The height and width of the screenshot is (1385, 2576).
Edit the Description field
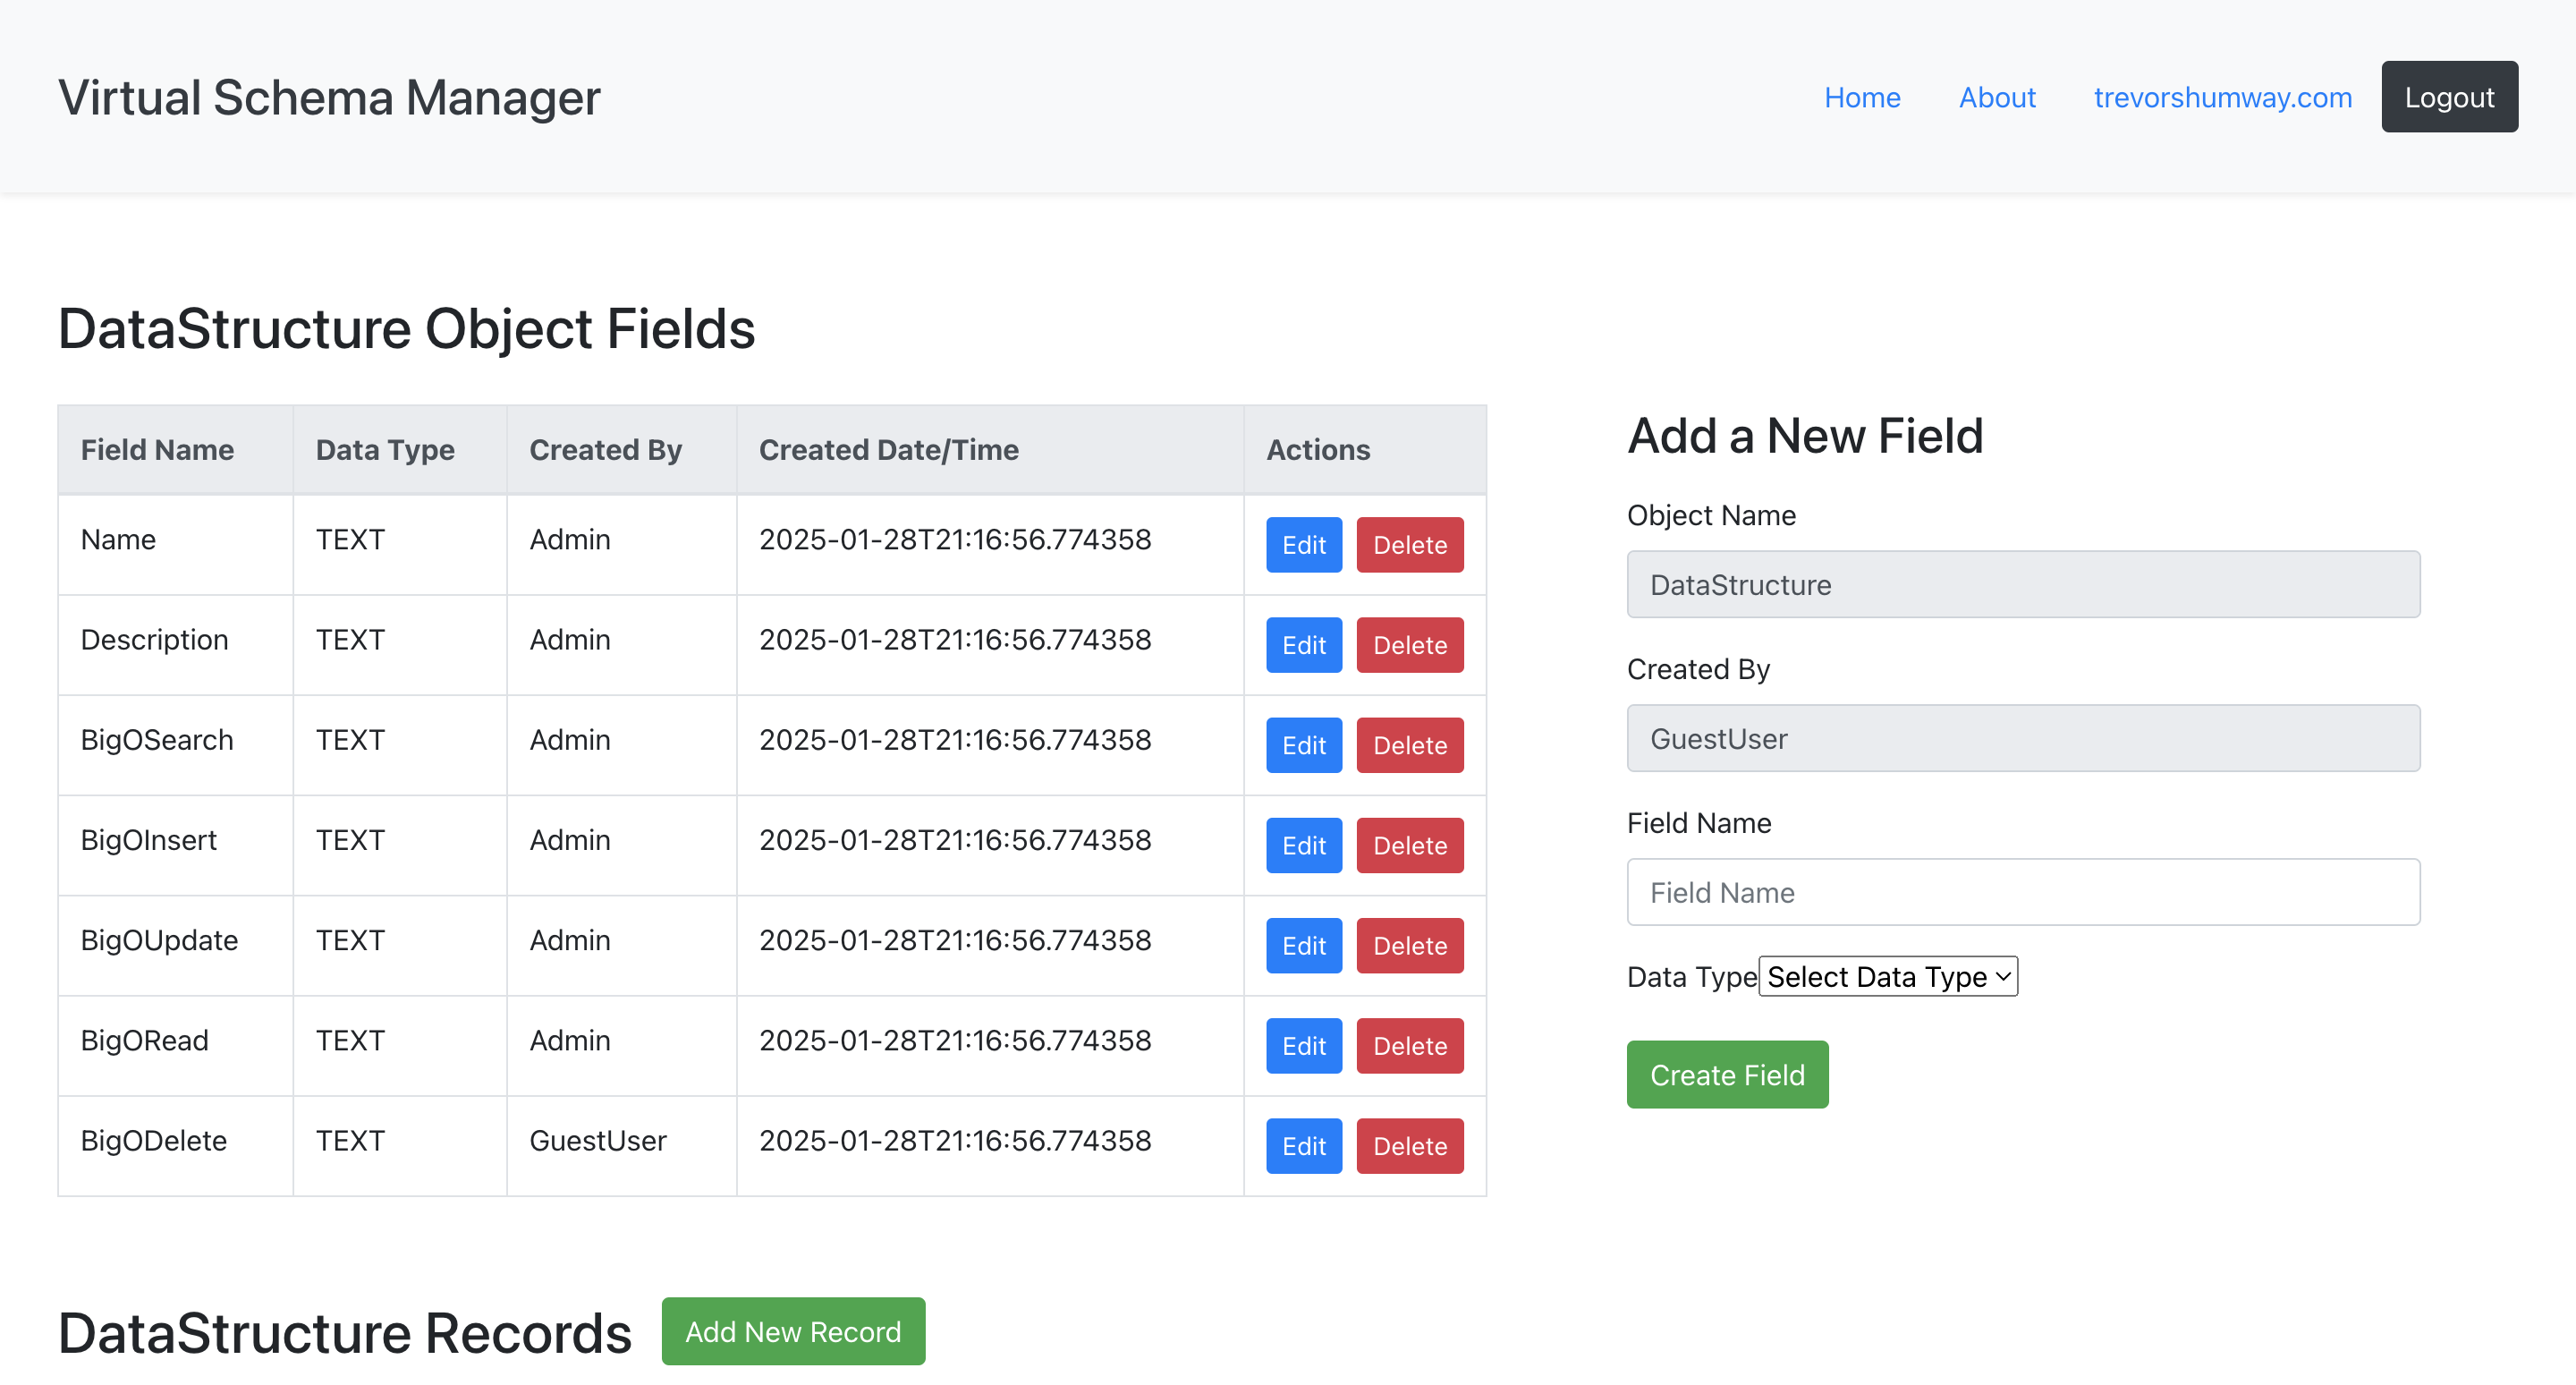click(1303, 645)
